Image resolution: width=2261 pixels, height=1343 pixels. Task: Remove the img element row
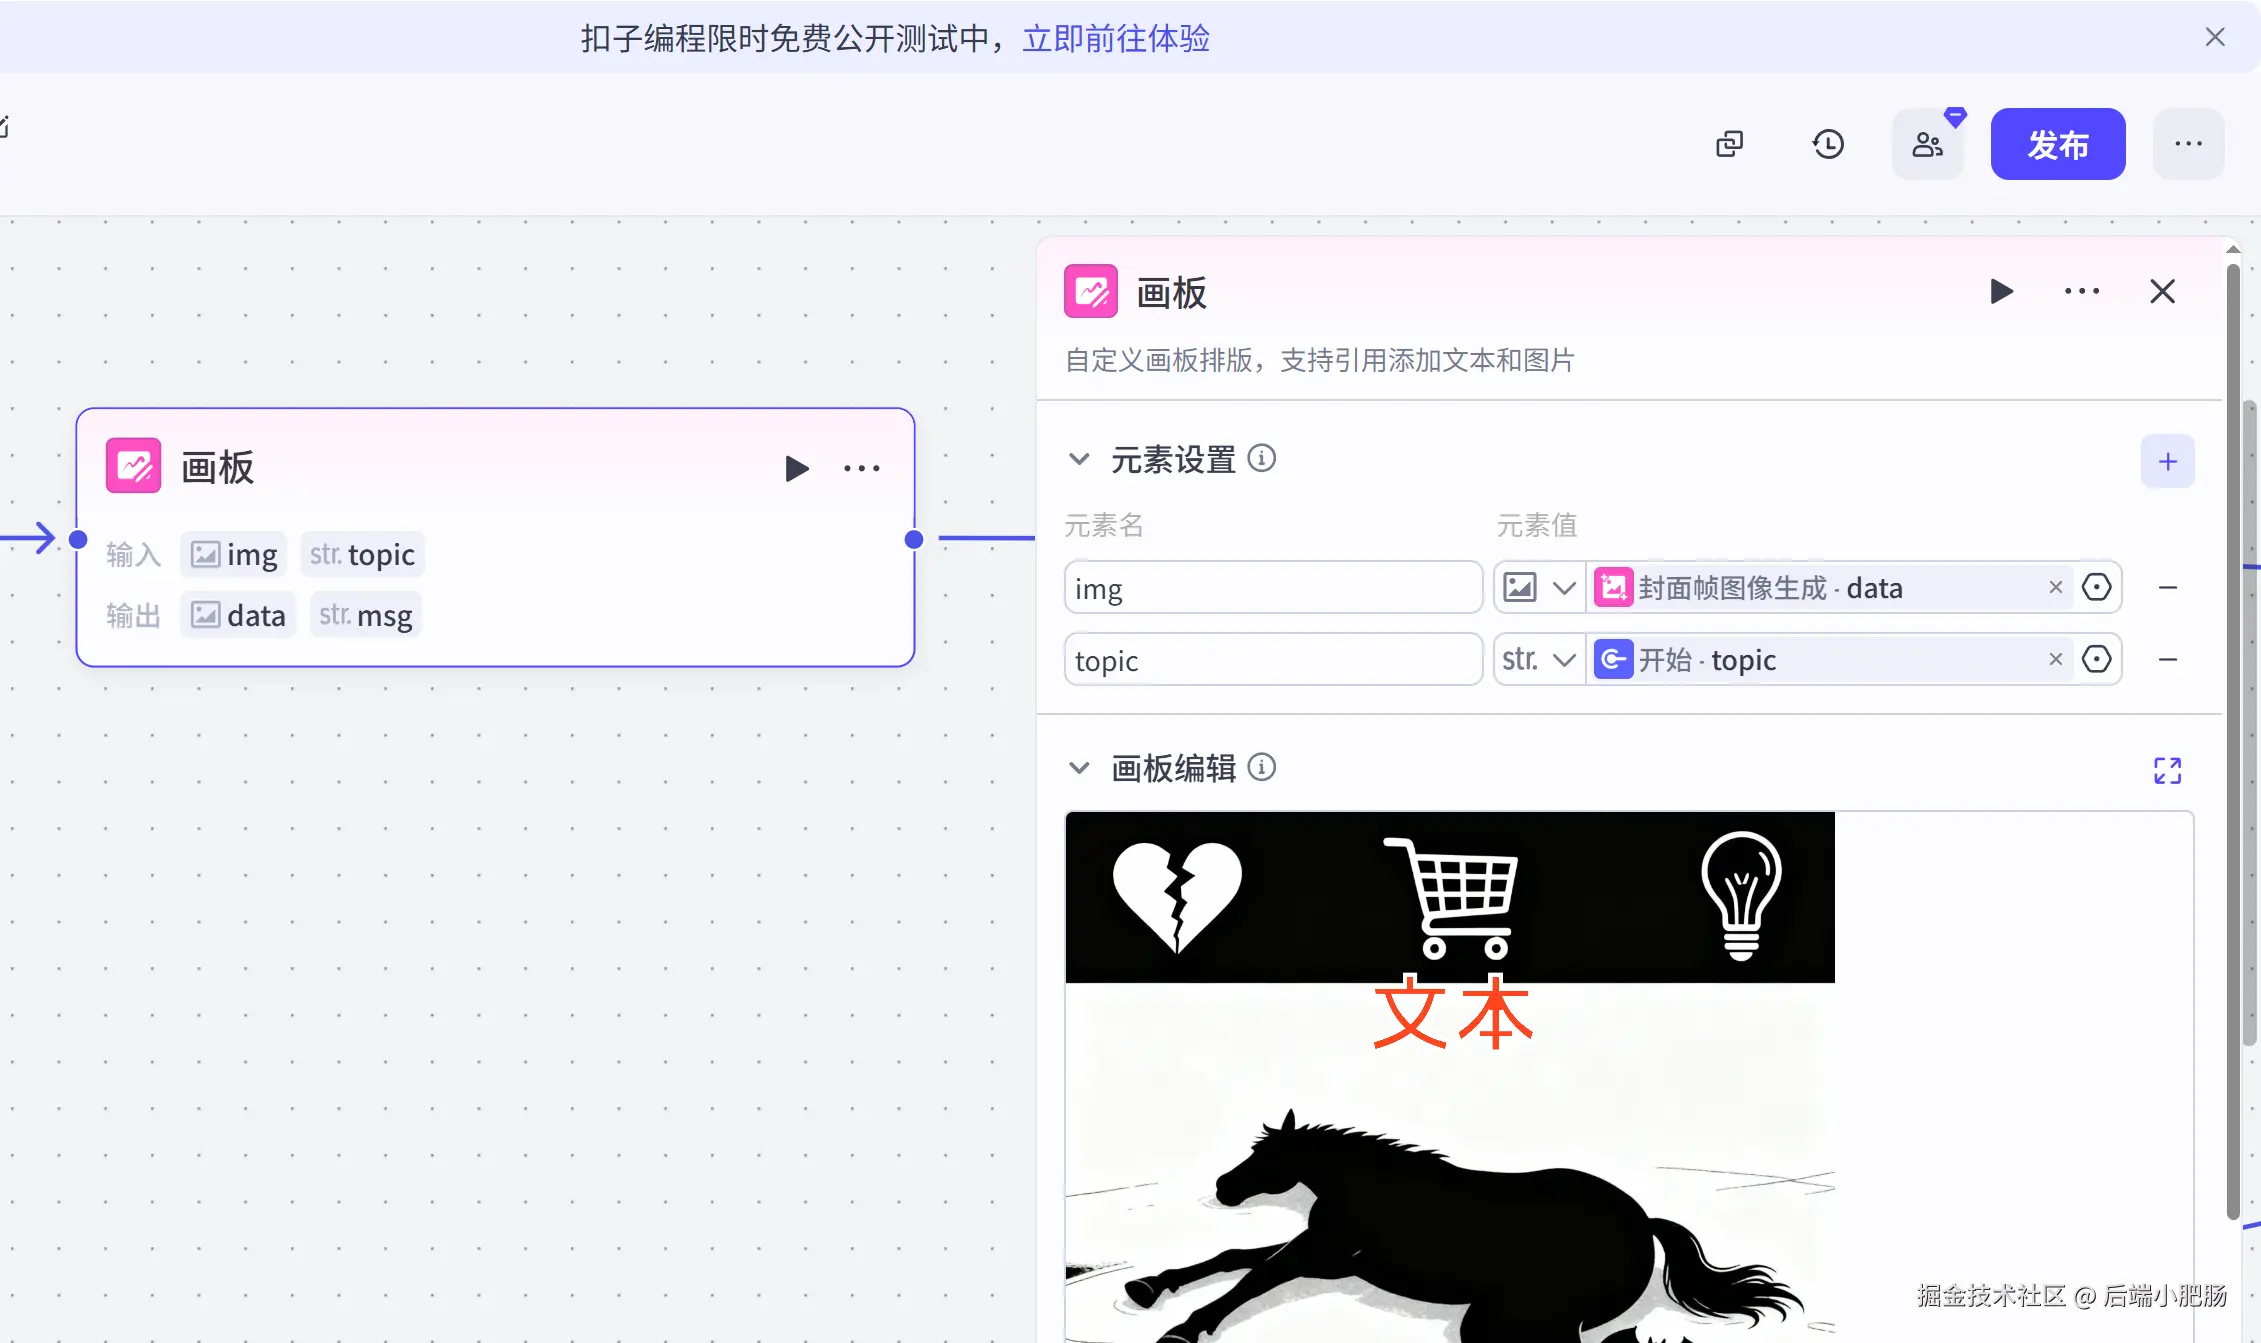point(2167,587)
